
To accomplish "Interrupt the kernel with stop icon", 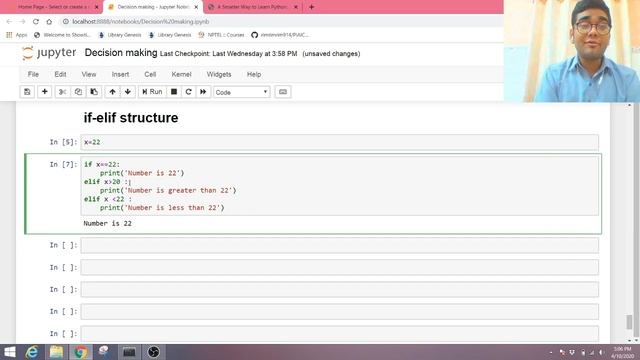I will [174, 92].
